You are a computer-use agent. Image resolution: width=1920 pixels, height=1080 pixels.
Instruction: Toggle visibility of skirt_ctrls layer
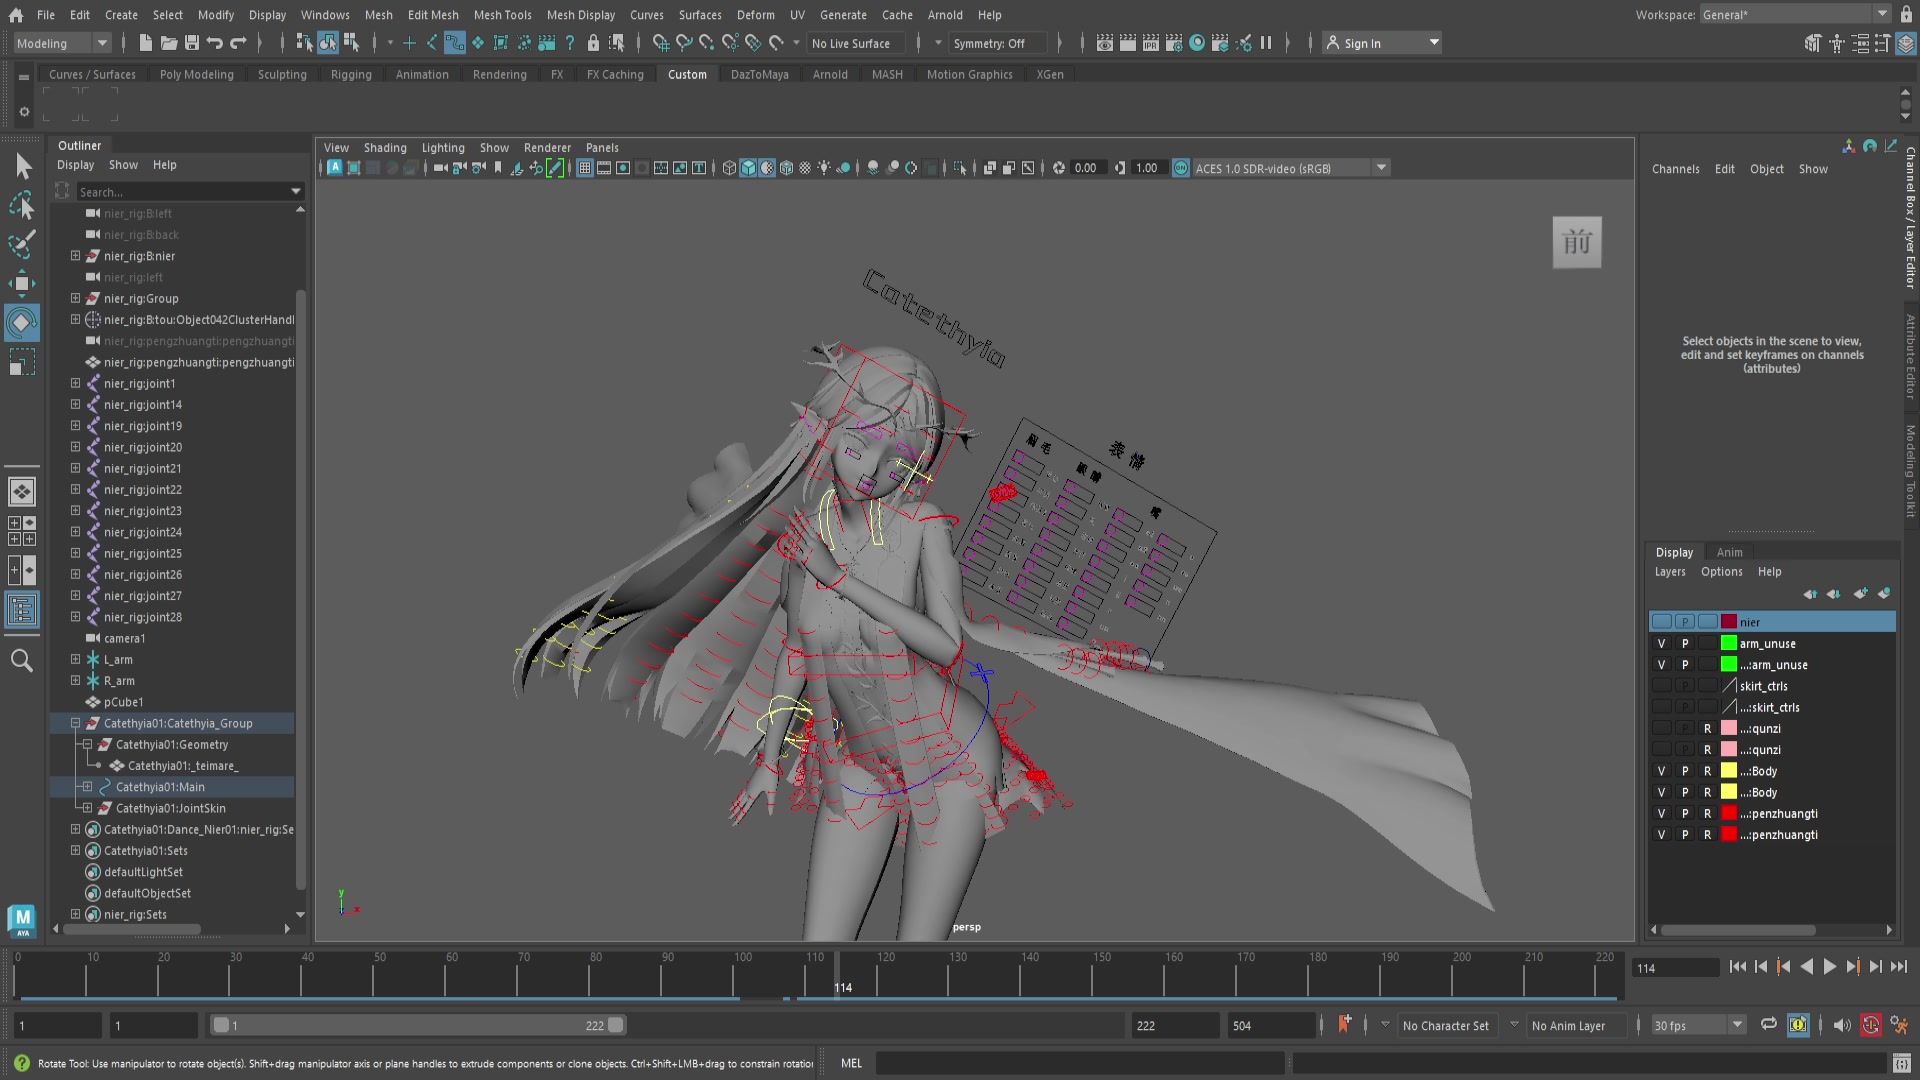(x=1661, y=686)
